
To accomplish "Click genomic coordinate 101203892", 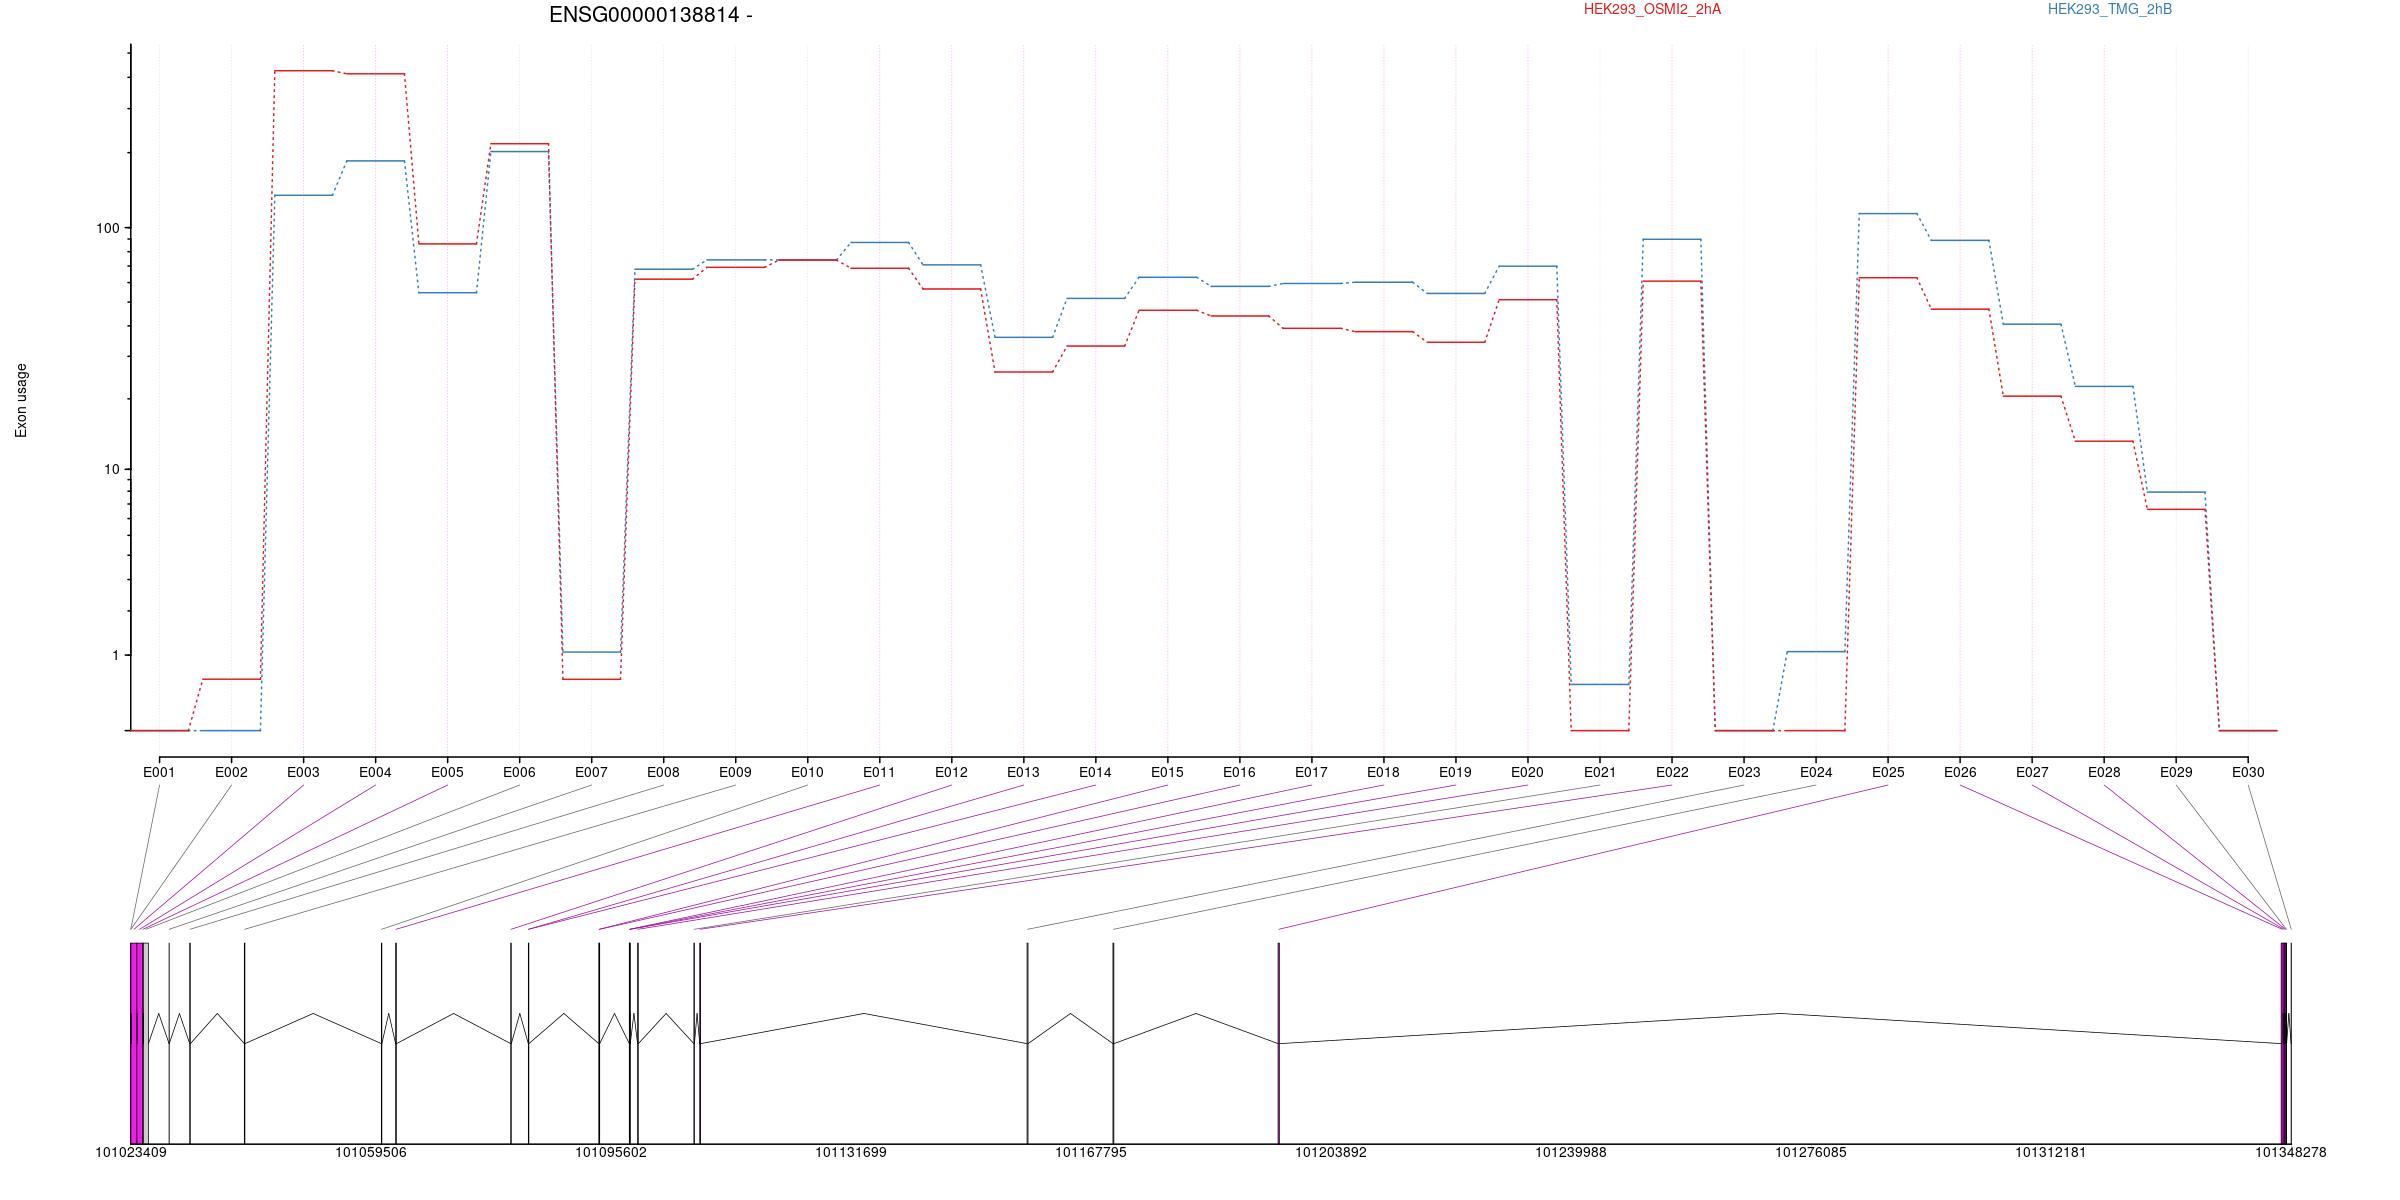I will click(x=1331, y=1153).
